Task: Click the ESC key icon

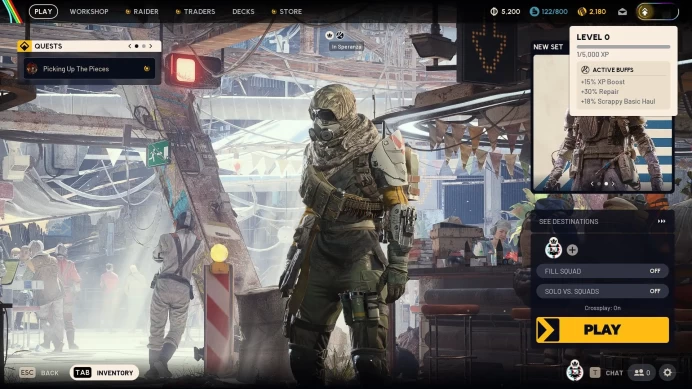Action: point(27,373)
